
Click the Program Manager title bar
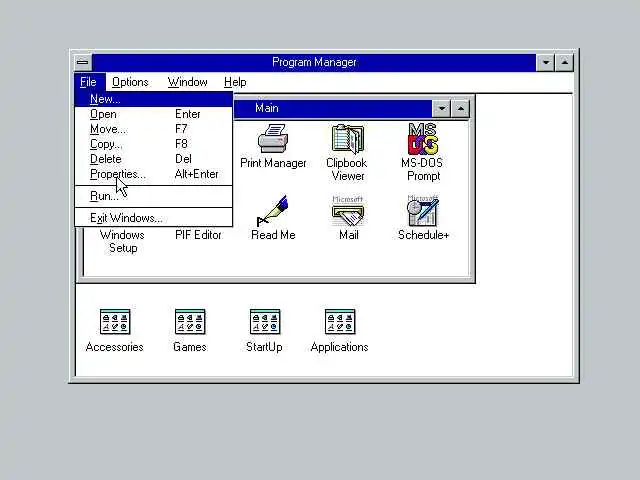314,62
